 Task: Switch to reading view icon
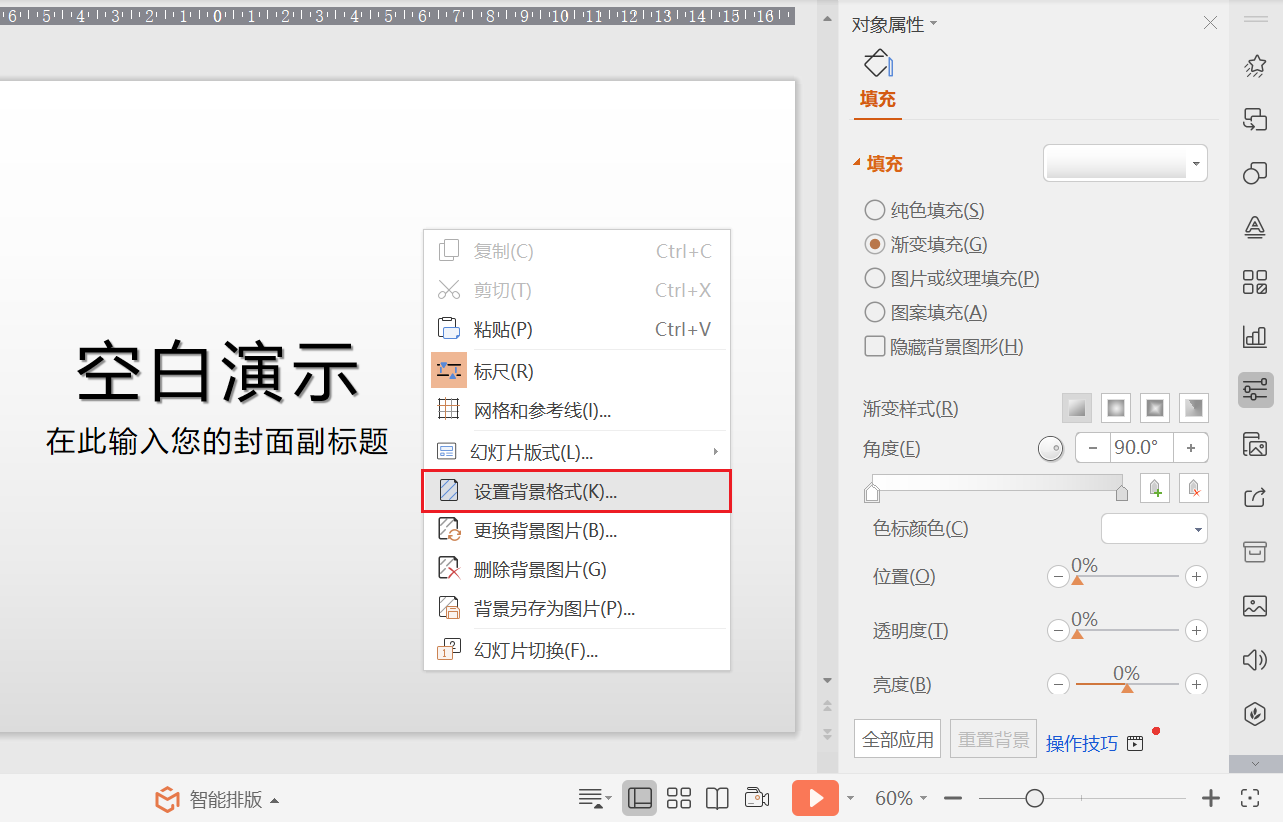[717, 798]
